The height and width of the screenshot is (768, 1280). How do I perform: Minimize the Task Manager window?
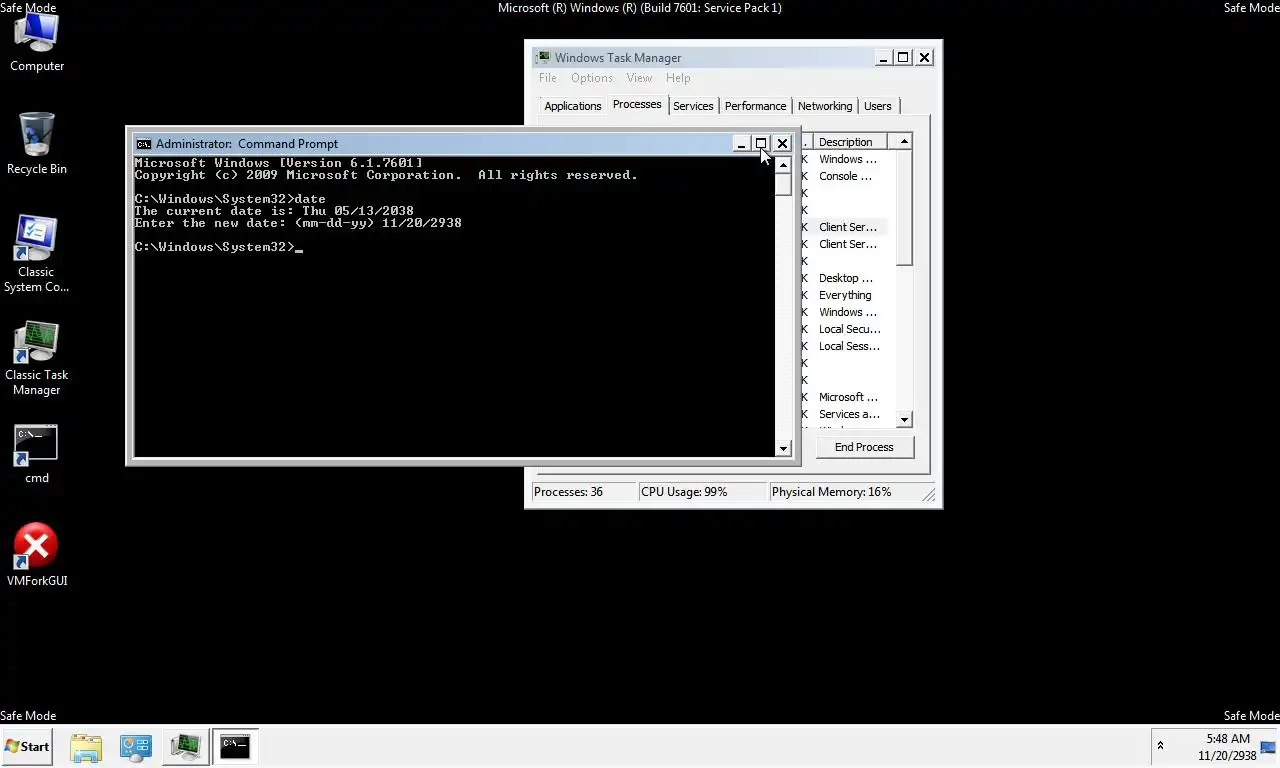tap(883, 57)
